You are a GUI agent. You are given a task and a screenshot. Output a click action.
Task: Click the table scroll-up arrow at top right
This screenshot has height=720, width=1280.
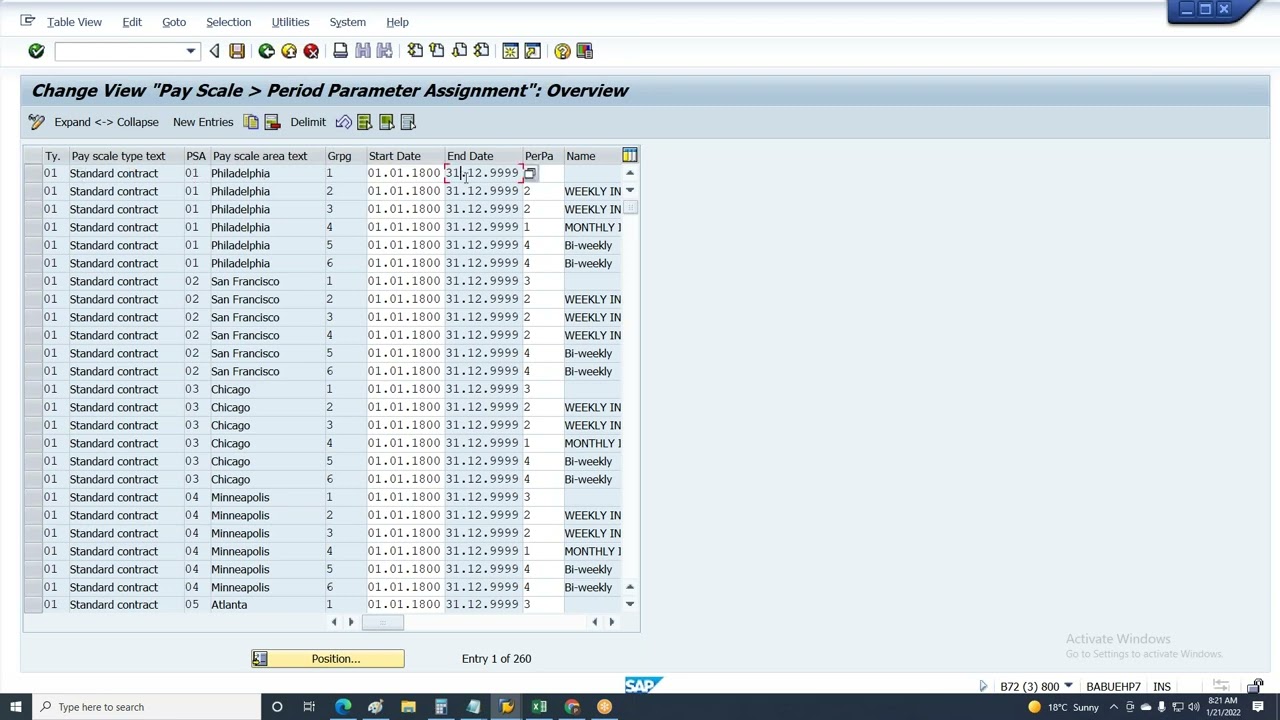[630, 173]
